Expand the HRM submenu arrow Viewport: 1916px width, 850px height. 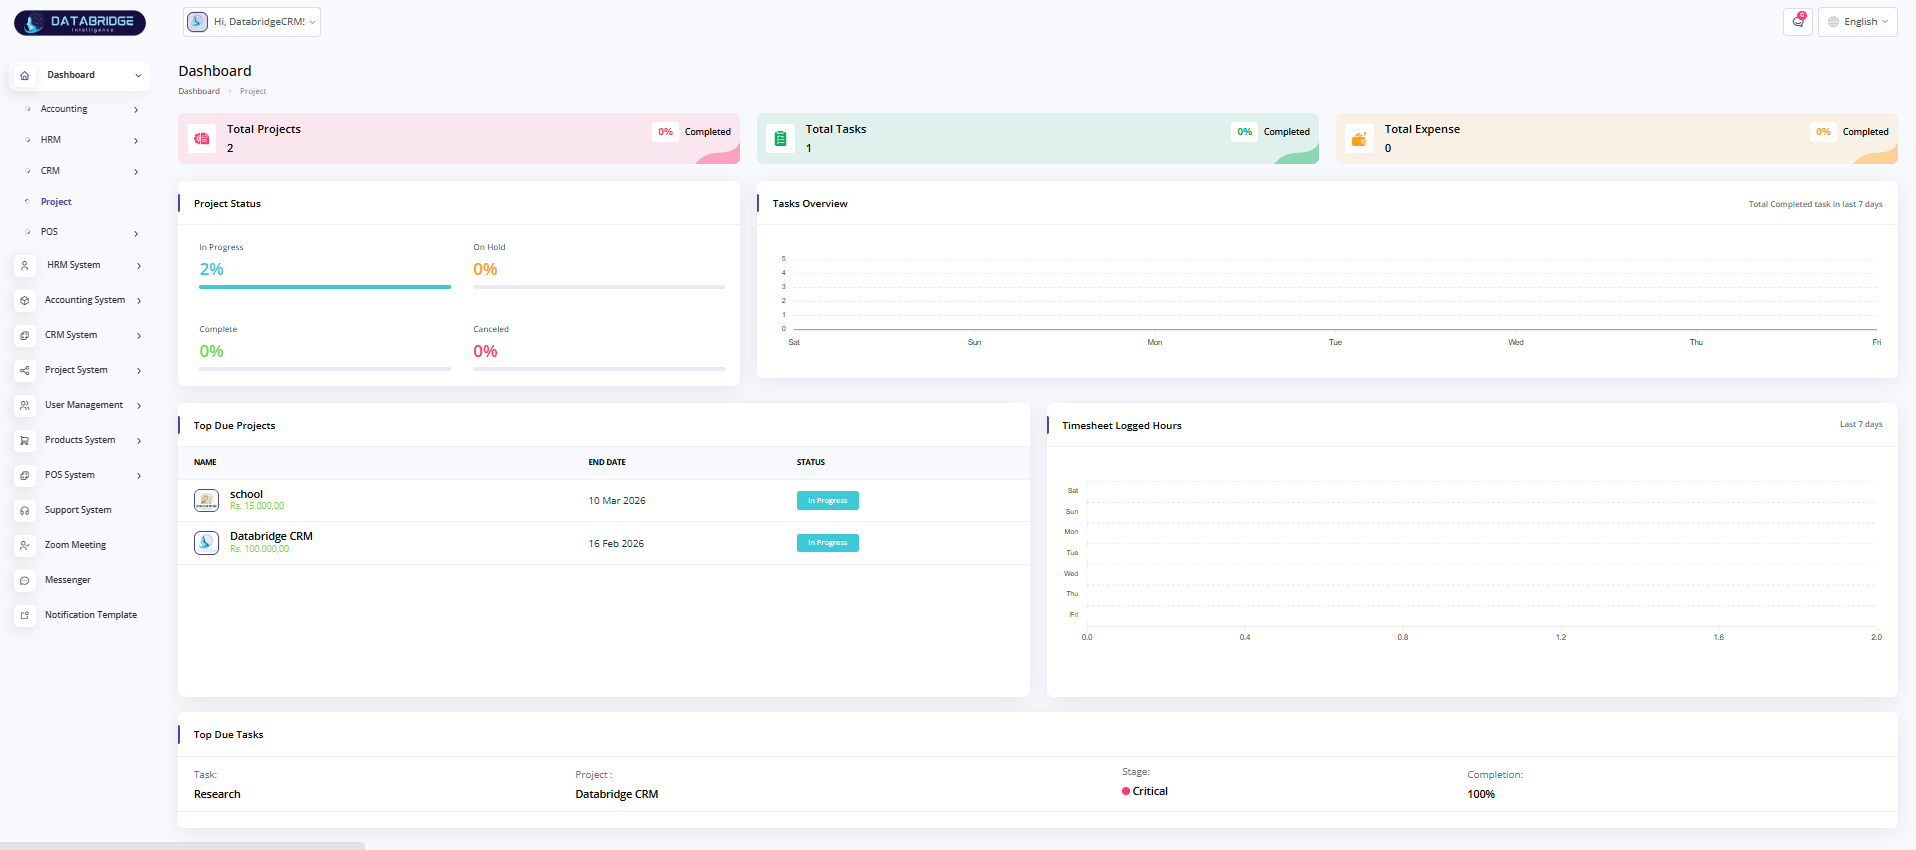[136, 141]
